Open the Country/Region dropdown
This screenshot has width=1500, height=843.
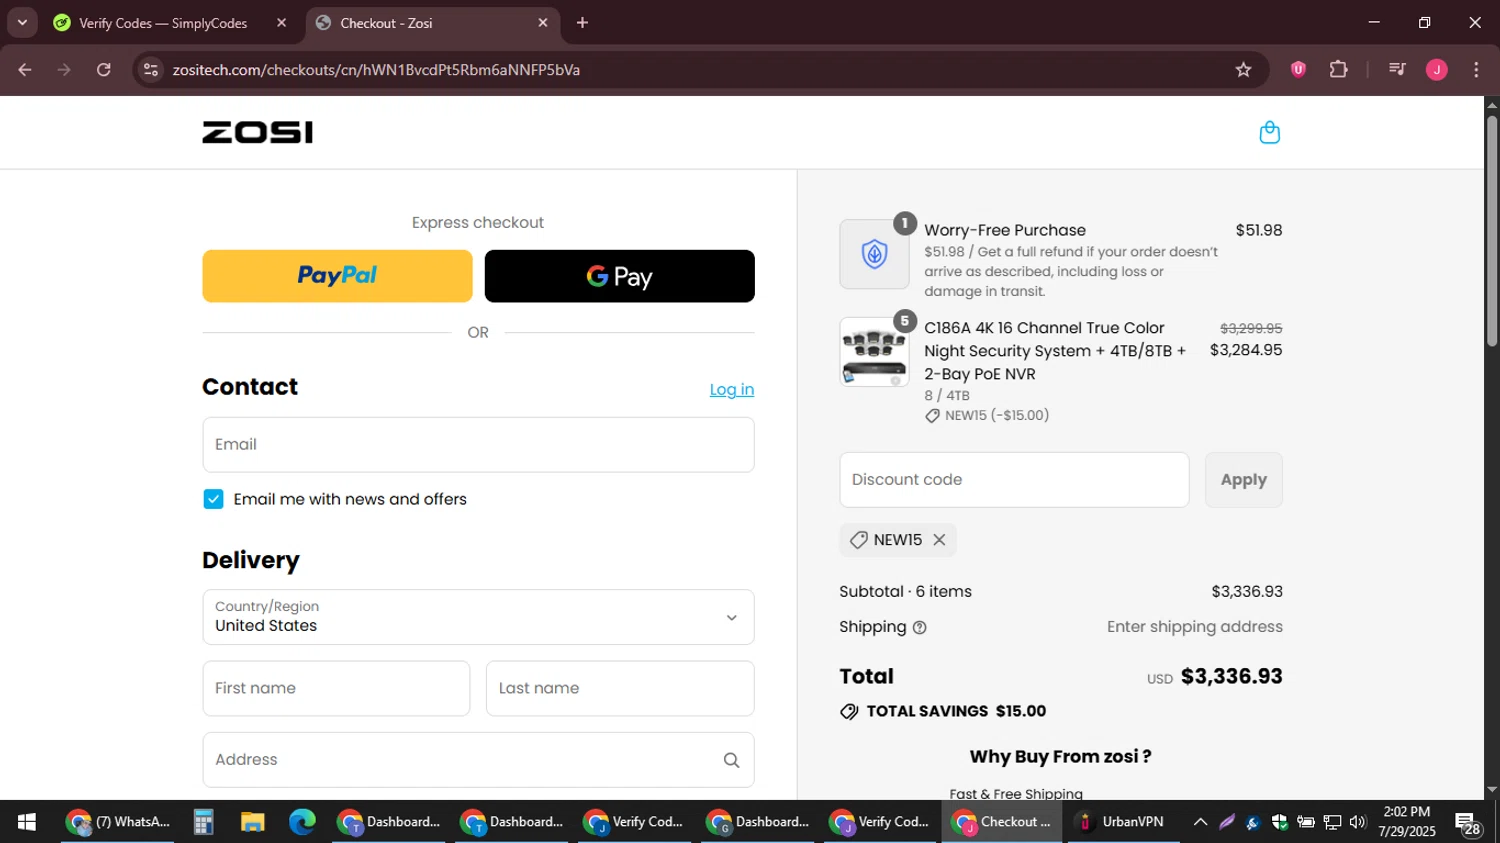478,617
